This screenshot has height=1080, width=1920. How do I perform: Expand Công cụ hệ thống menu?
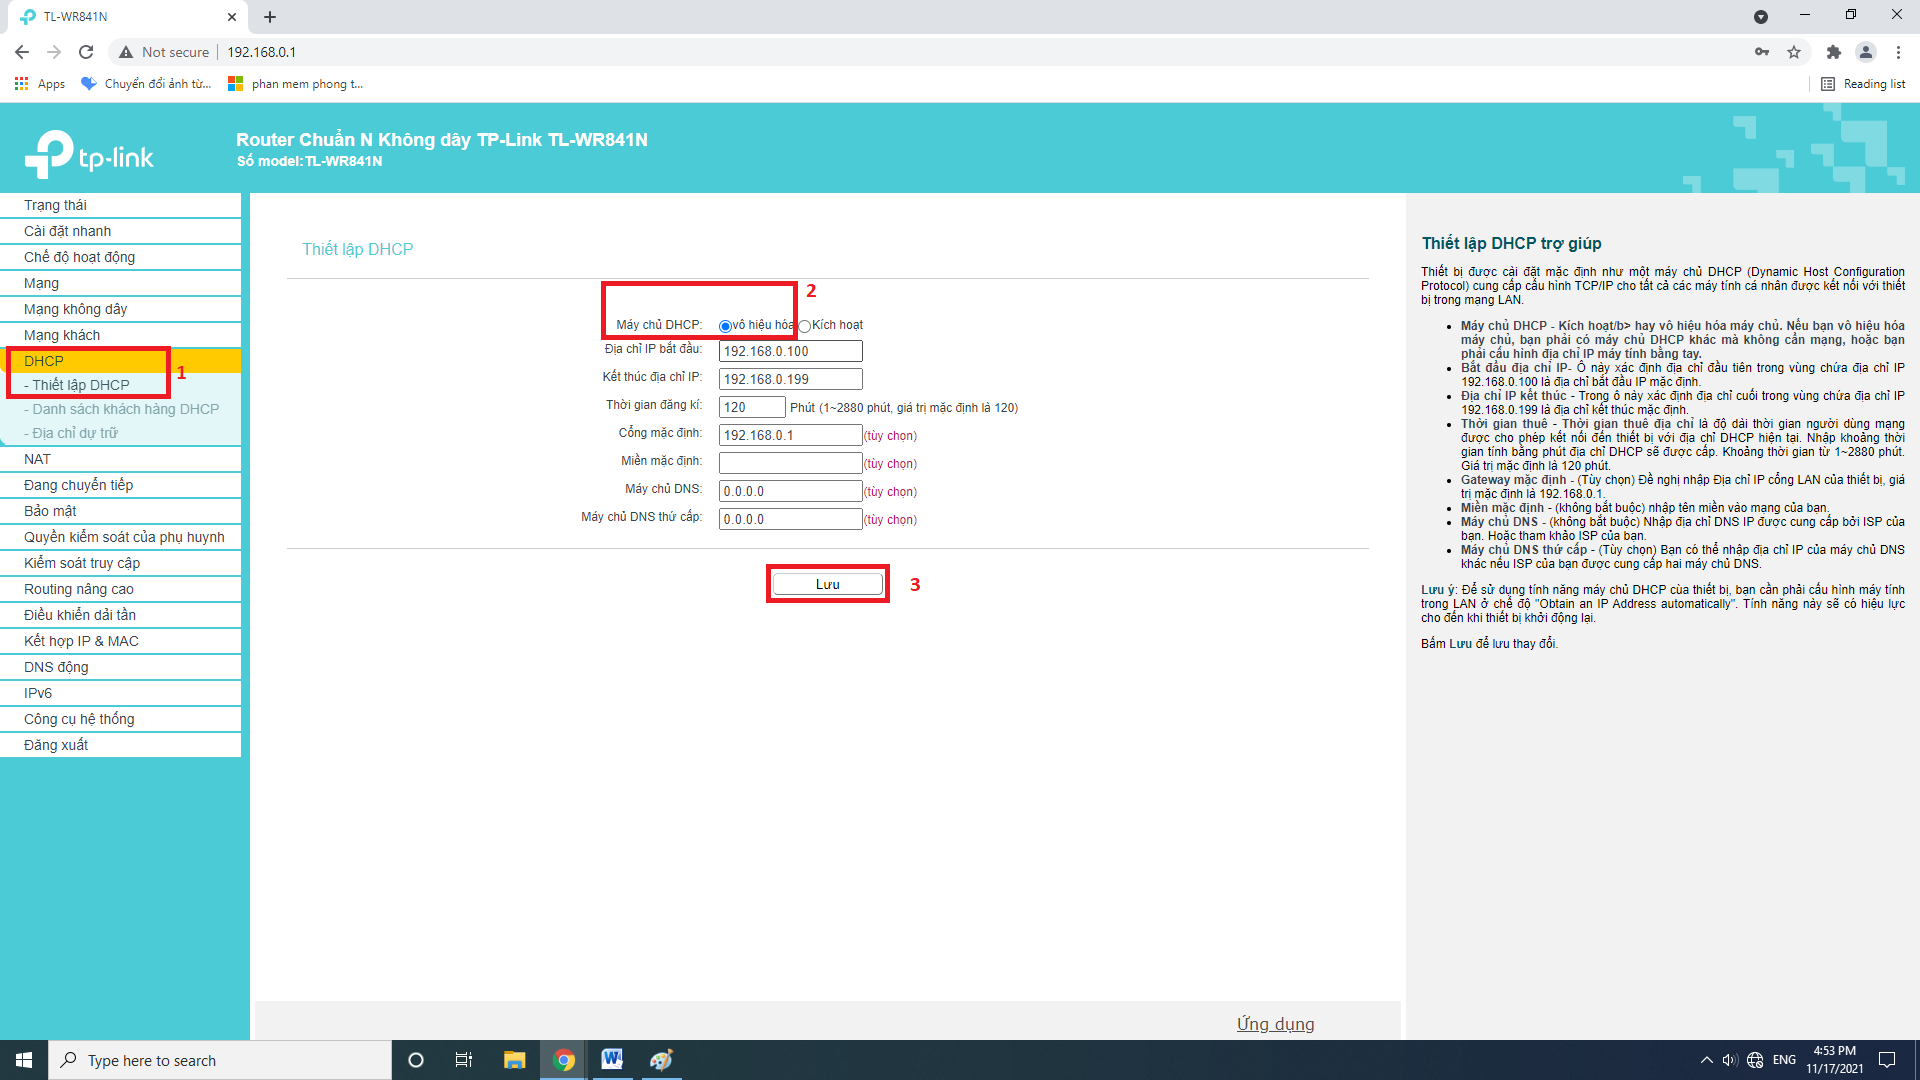(x=79, y=719)
